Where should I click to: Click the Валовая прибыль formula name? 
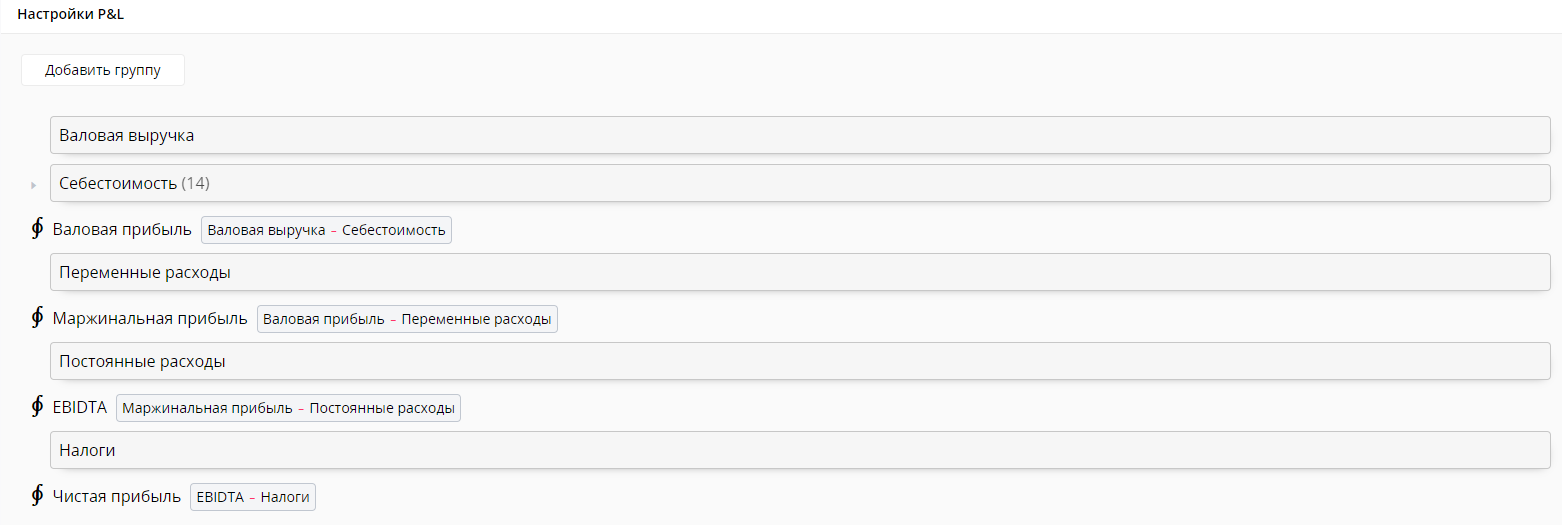122,230
